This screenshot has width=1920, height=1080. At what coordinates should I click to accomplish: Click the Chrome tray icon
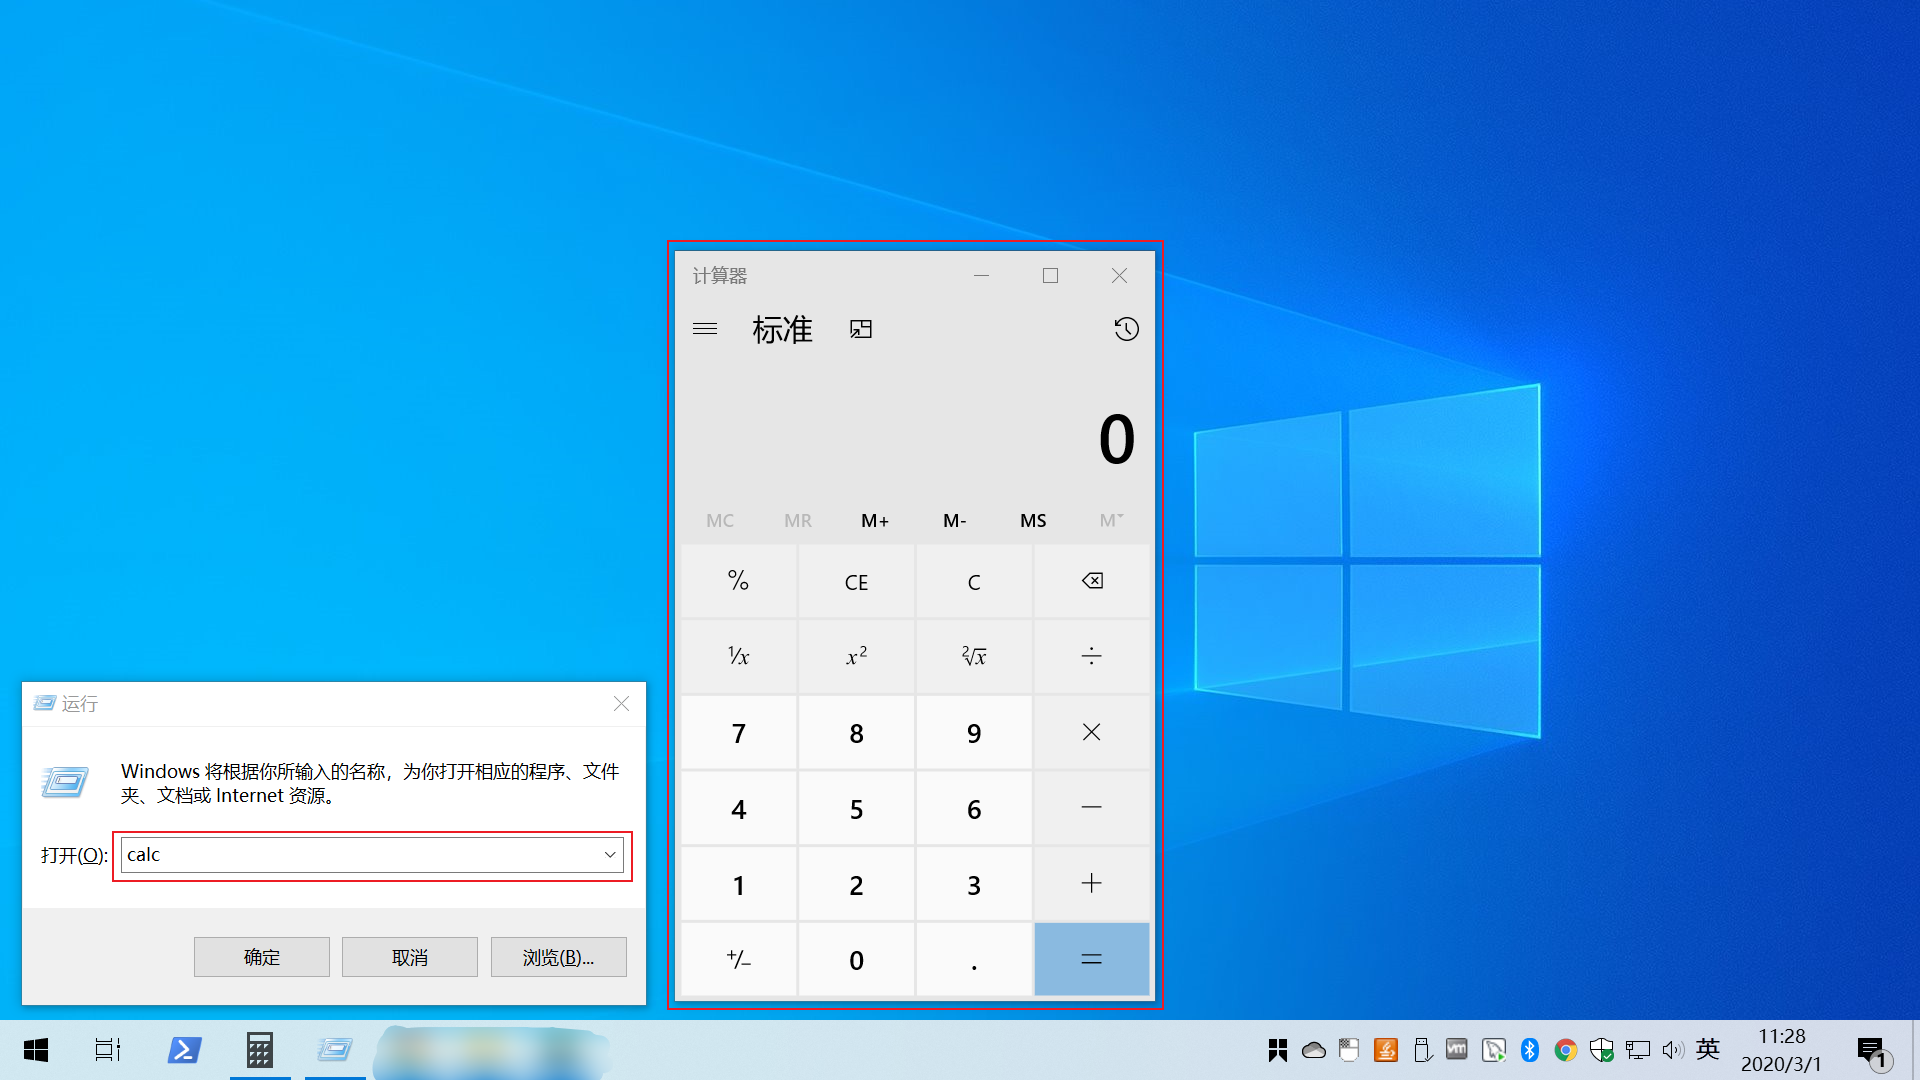(x=1566, y=1050)
